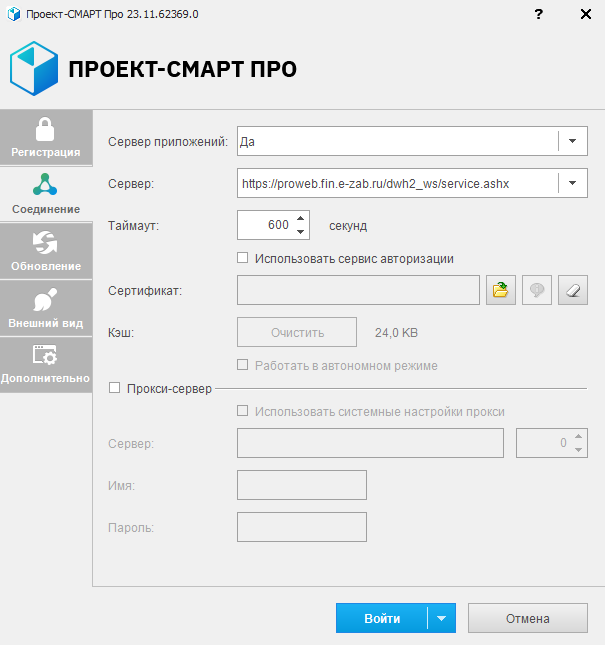Click the help question mark in title bar
The height and width of the screenshot is (645, 605).
click(539, 15)
